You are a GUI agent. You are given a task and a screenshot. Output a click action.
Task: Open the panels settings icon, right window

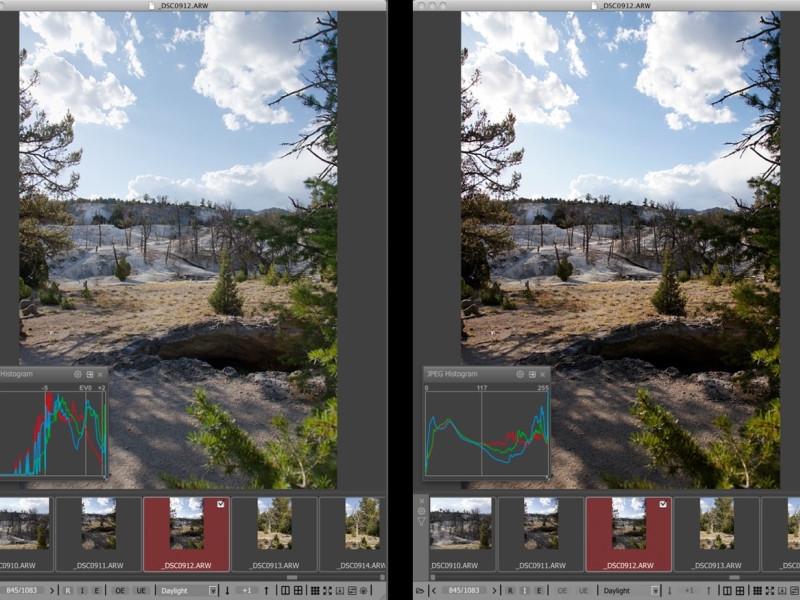(x=793, y=590)
